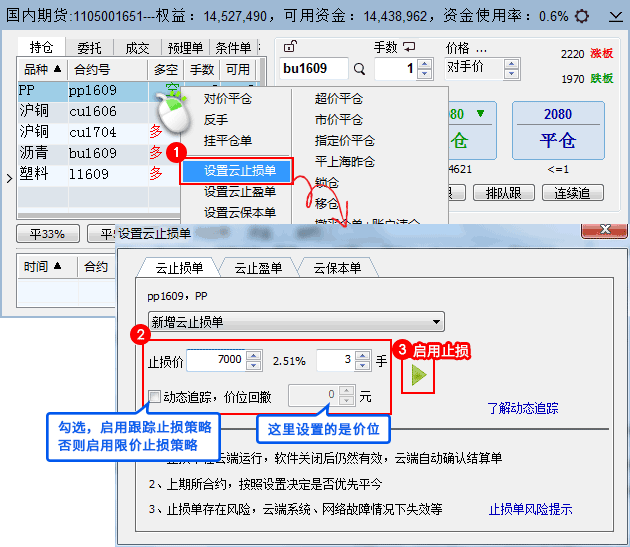Open settings with the gear icon

(x=583, y=17)
